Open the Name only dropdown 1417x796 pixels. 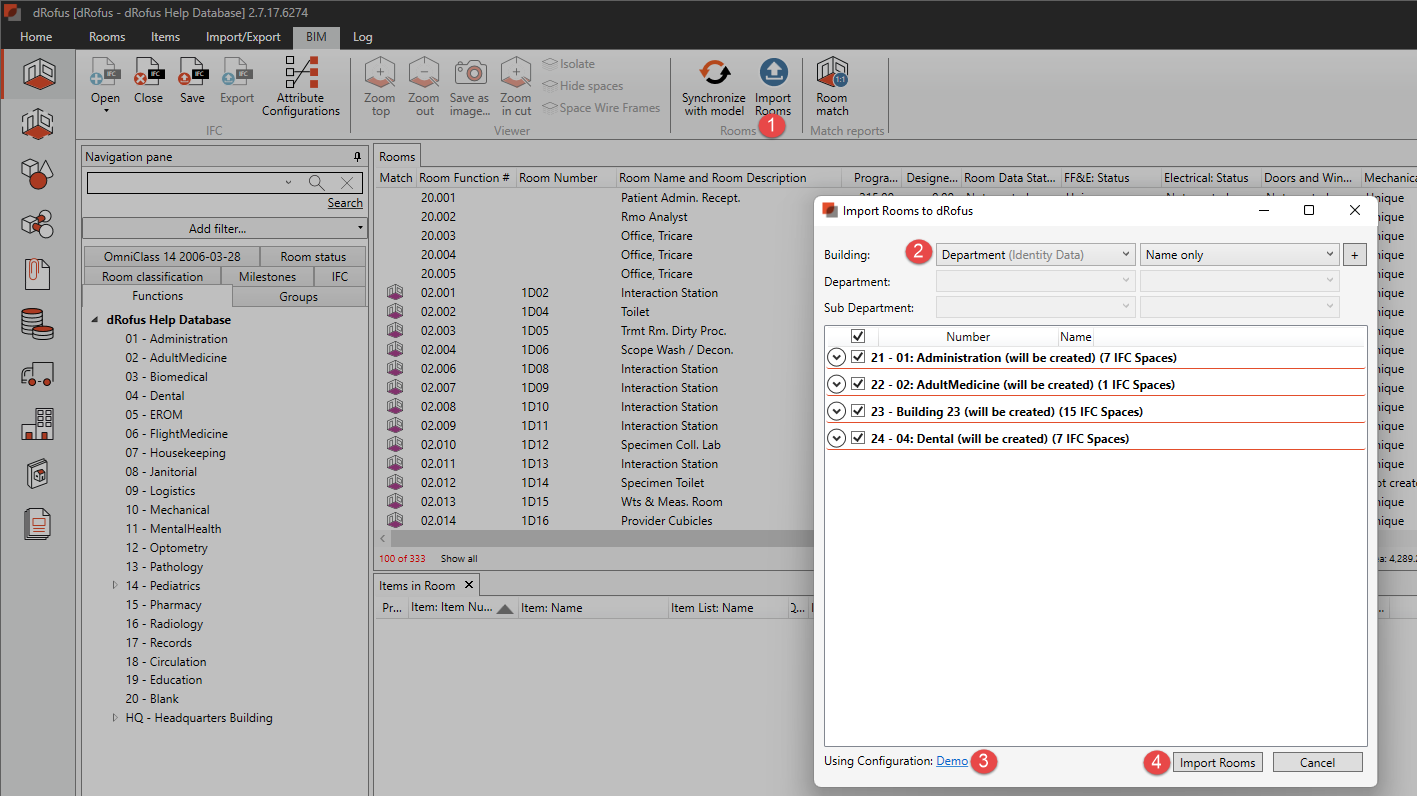click(1238, 255)
